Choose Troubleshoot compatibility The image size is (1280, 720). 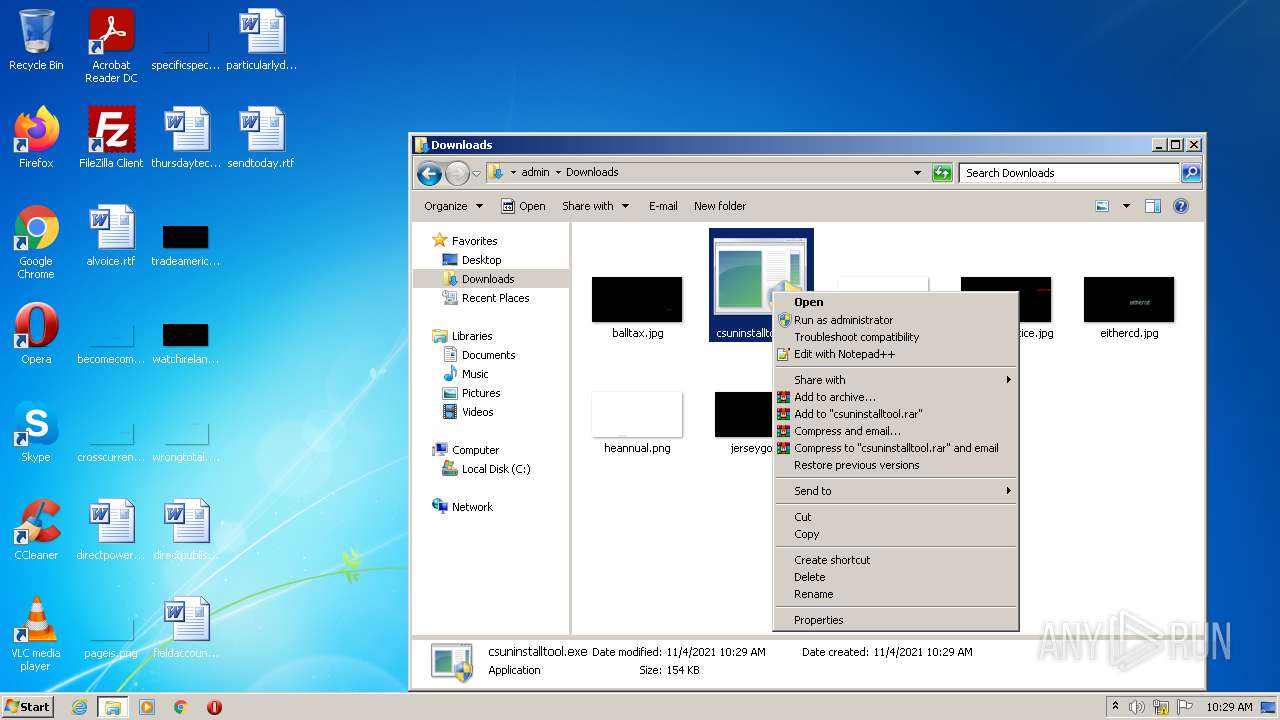896,337
